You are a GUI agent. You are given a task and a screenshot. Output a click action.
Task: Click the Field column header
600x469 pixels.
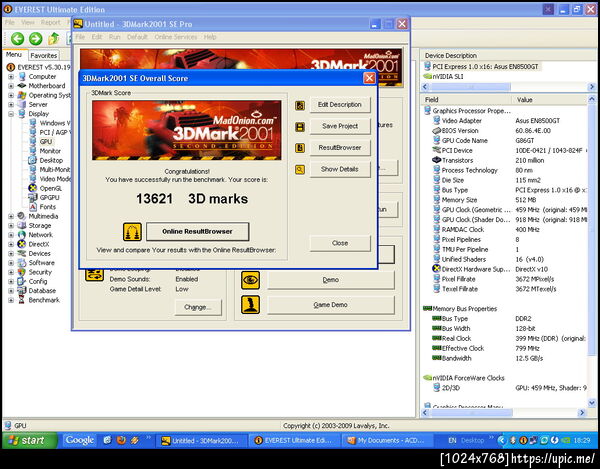(466, 100)
